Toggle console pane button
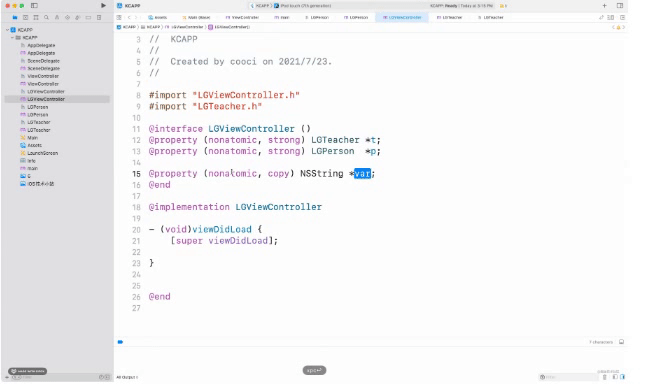Screen dimensions: 650x384 coord(622,377)
